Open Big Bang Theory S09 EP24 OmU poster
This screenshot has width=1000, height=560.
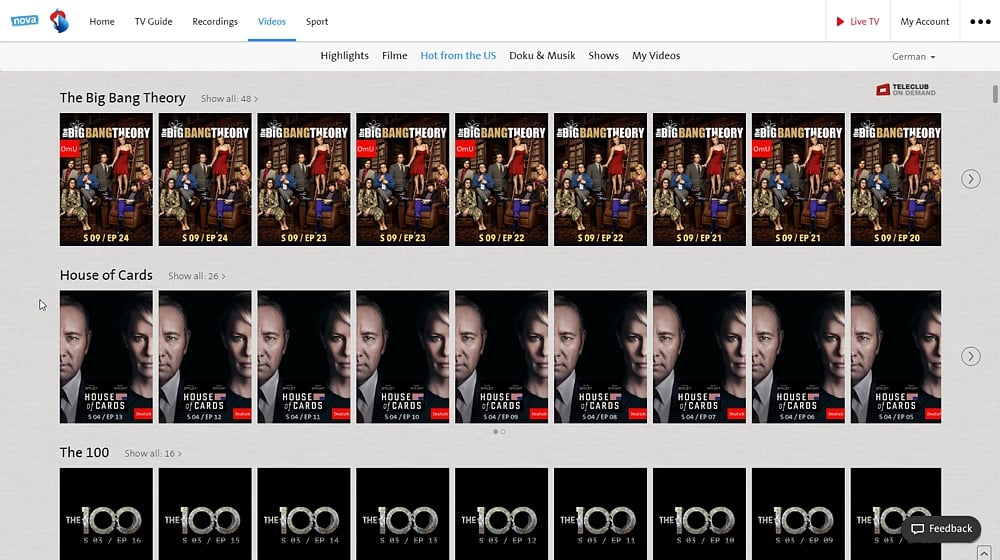tap(106, 179)
